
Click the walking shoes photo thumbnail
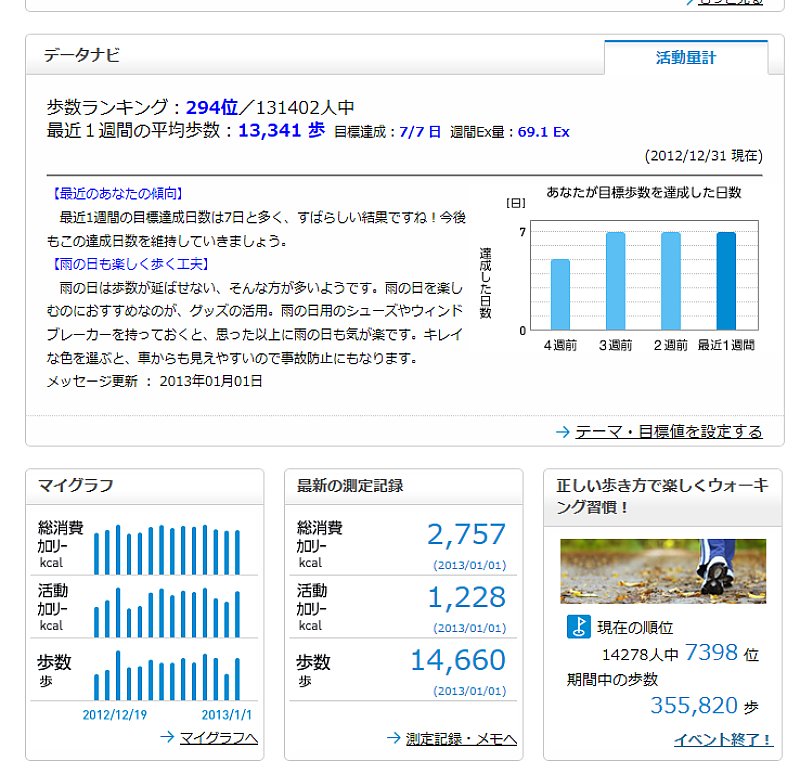tap(663, 571)
